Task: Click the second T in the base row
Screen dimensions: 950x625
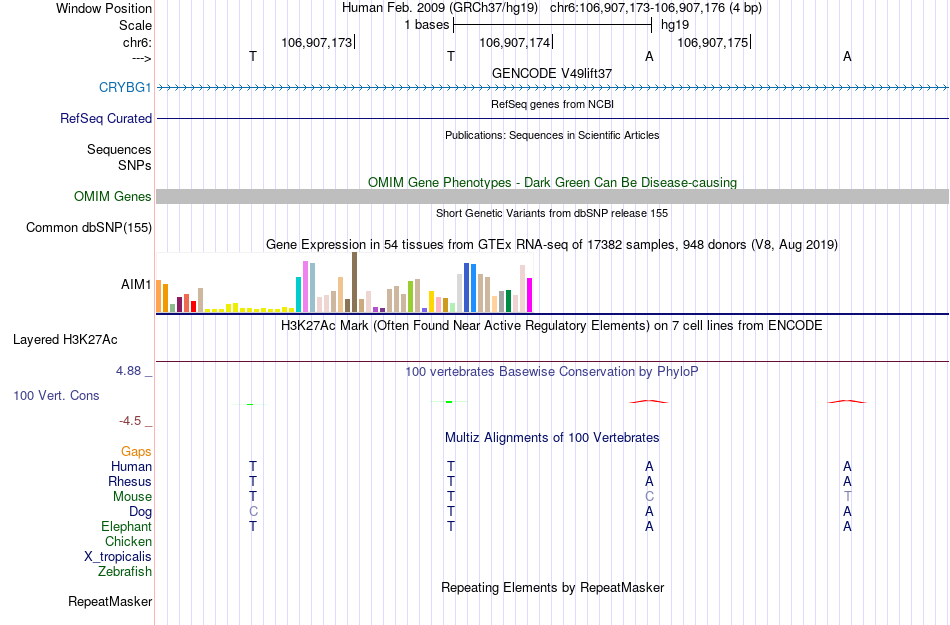Action: (x=451, y=56)
